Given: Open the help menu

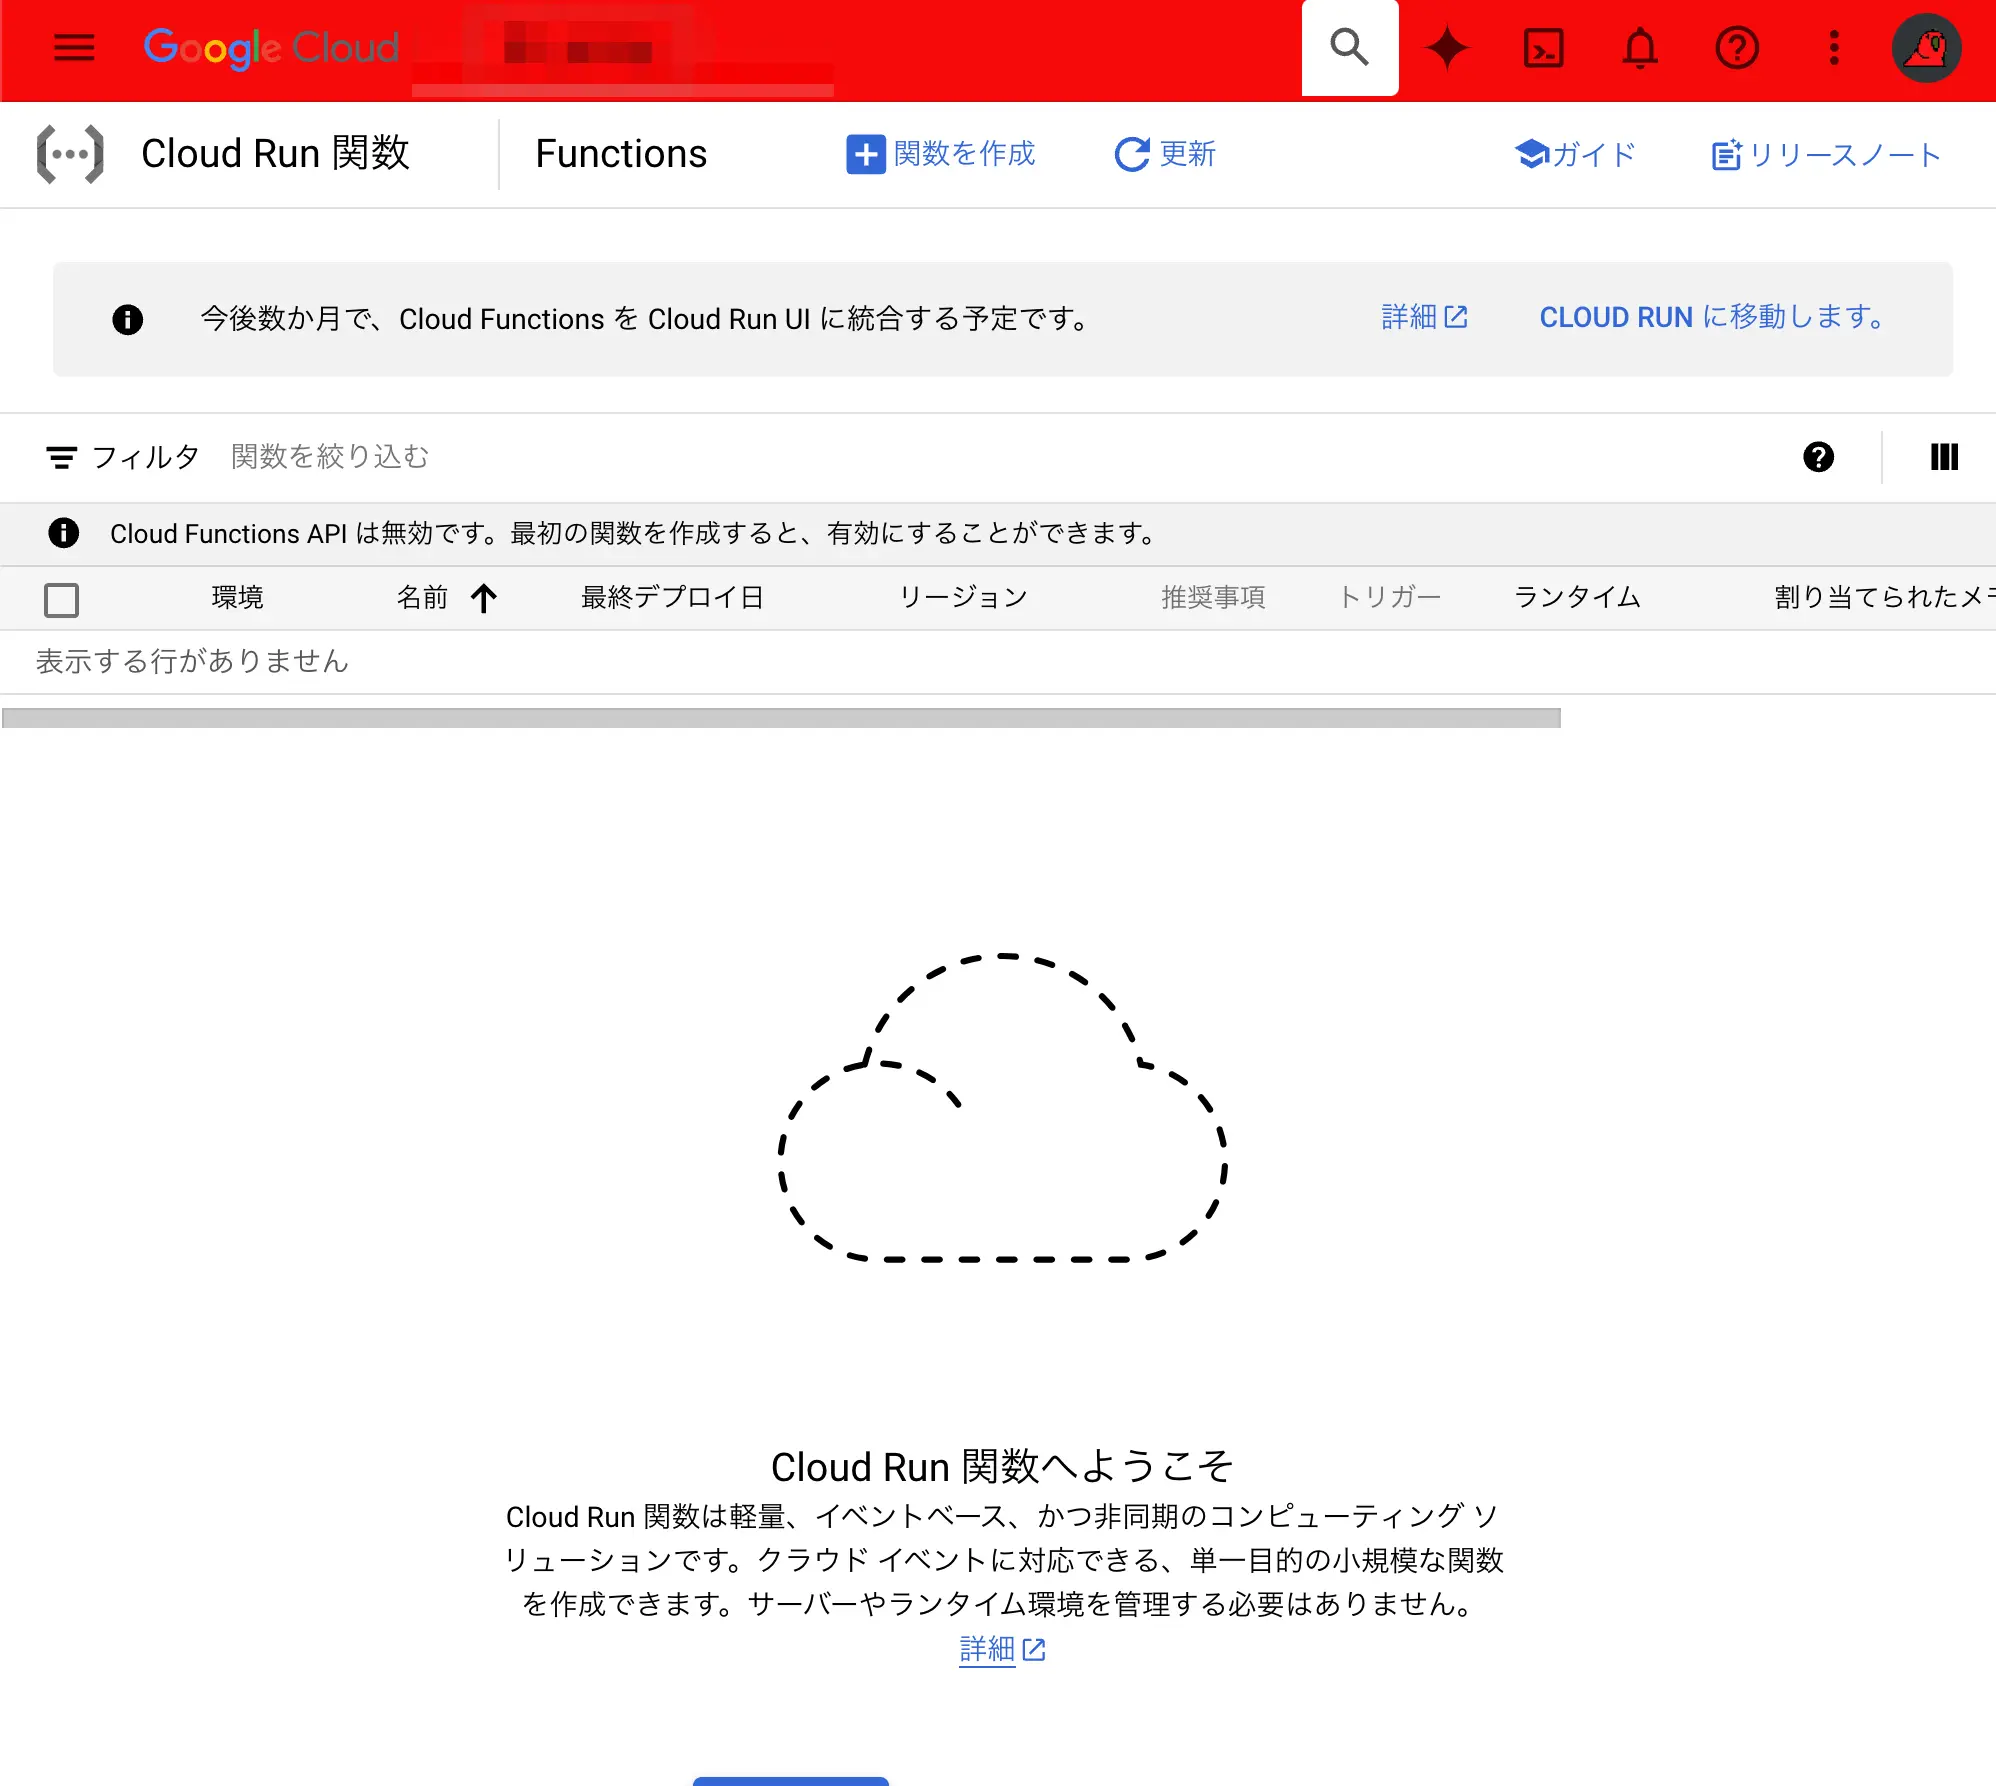Looking at the screenshot, I should (x=1737, y=47).
